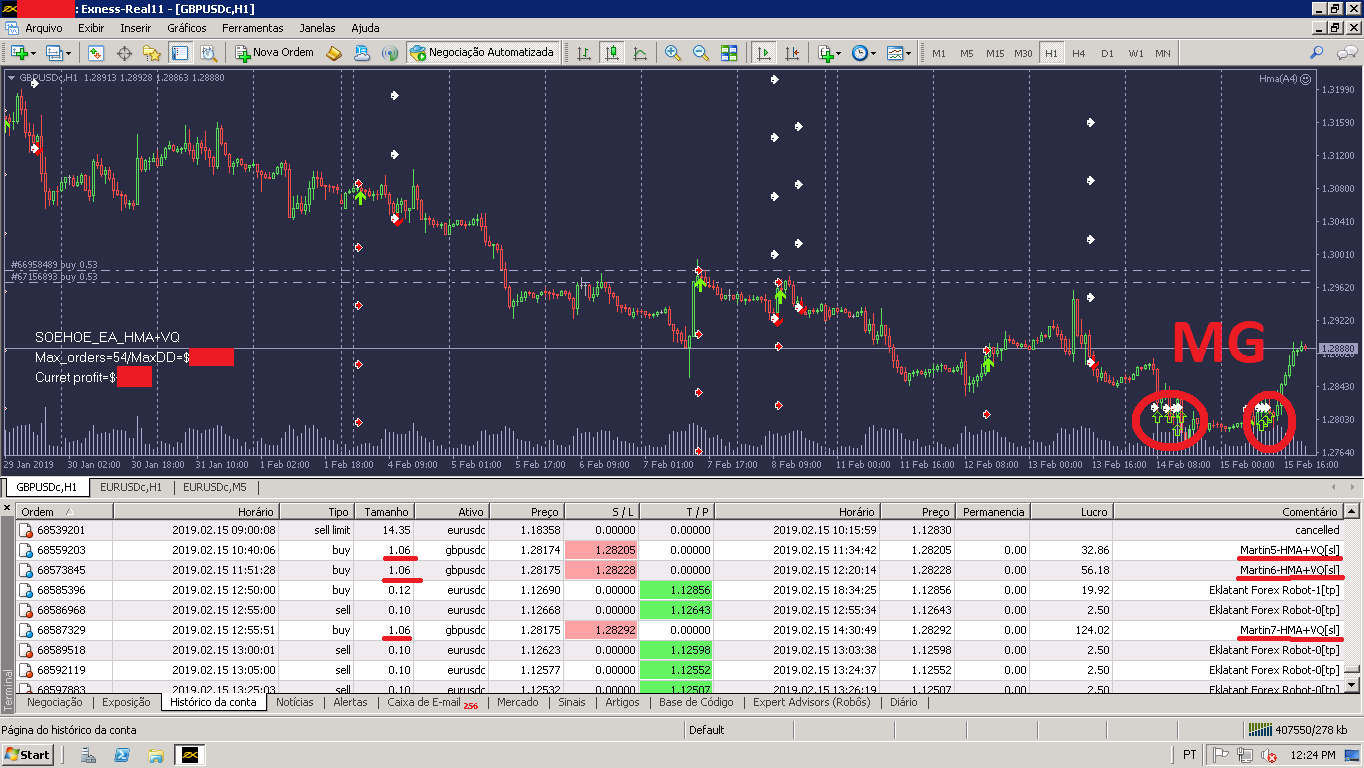Open the Gráficos menu
Image resolution: width=1364 pixels, height=768 pixels.
tap(187, 28)
